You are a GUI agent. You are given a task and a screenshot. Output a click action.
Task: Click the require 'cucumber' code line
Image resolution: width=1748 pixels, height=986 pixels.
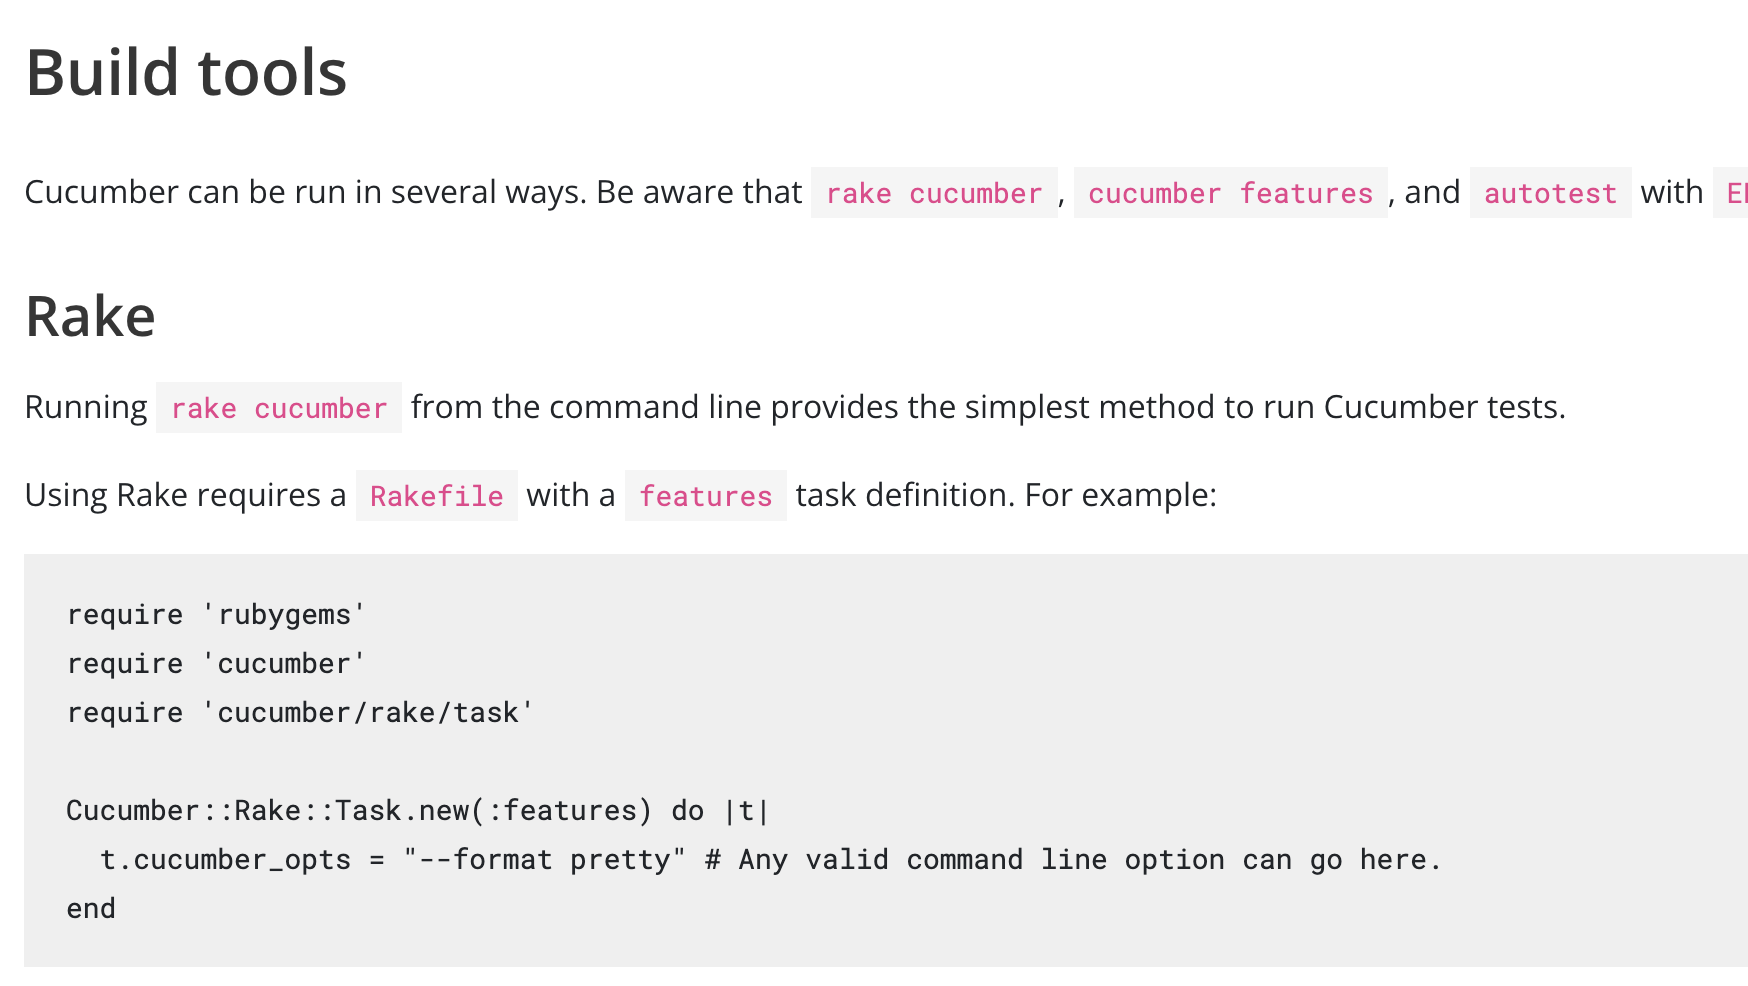[x=217, y=663]
